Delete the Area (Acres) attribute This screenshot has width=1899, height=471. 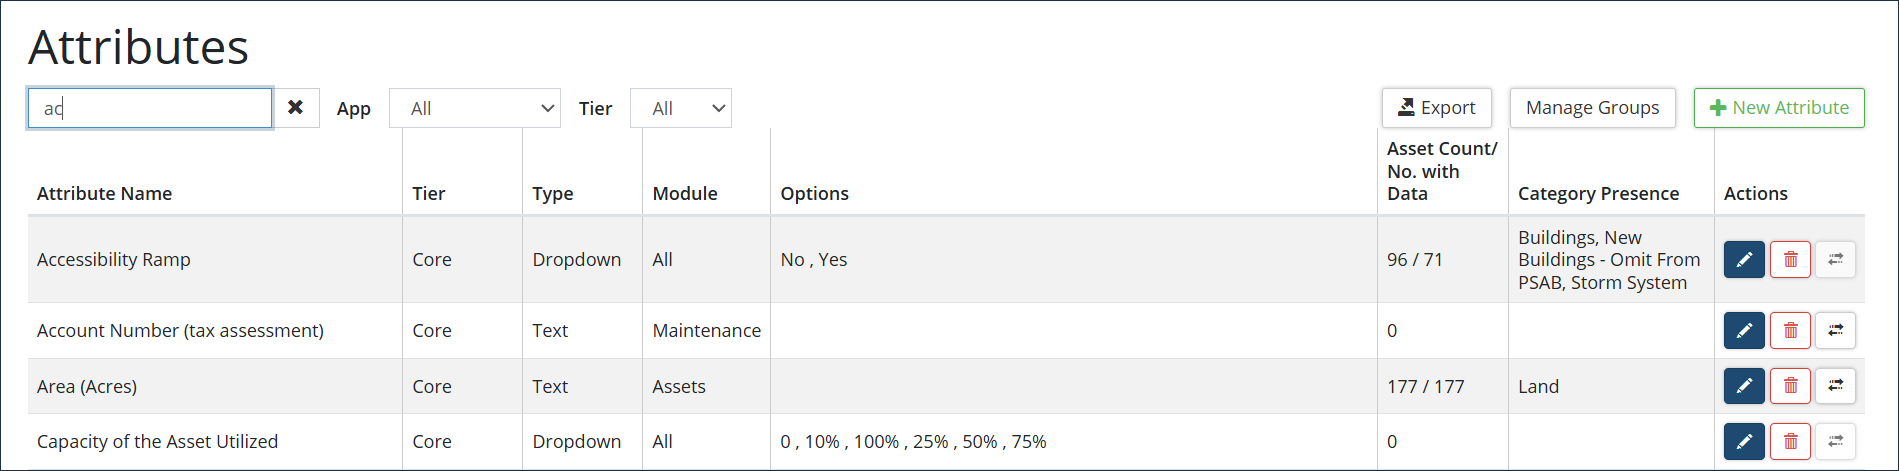tap(1790, 386)
